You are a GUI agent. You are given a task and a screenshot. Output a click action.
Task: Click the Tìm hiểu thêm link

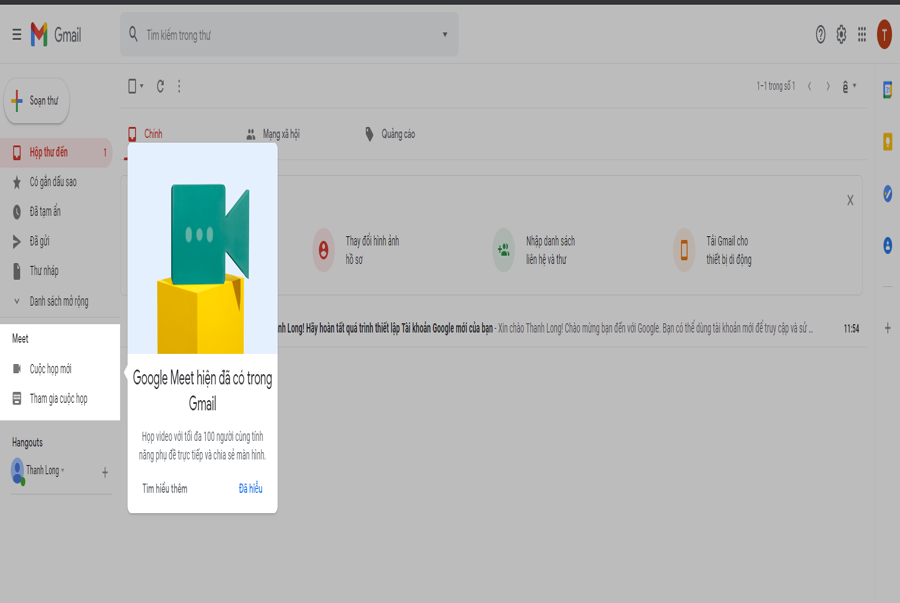click(x=165, y=488)
